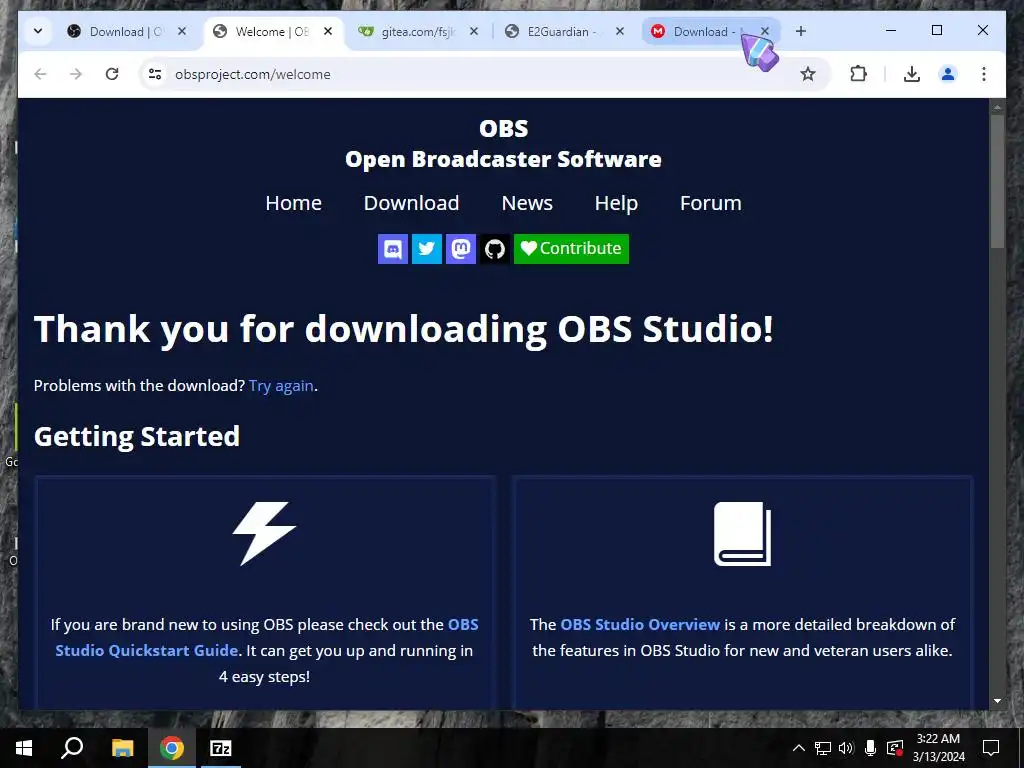Click the page vertical scrollbar thumb
1024x768 pixels.
click(997, 181)
